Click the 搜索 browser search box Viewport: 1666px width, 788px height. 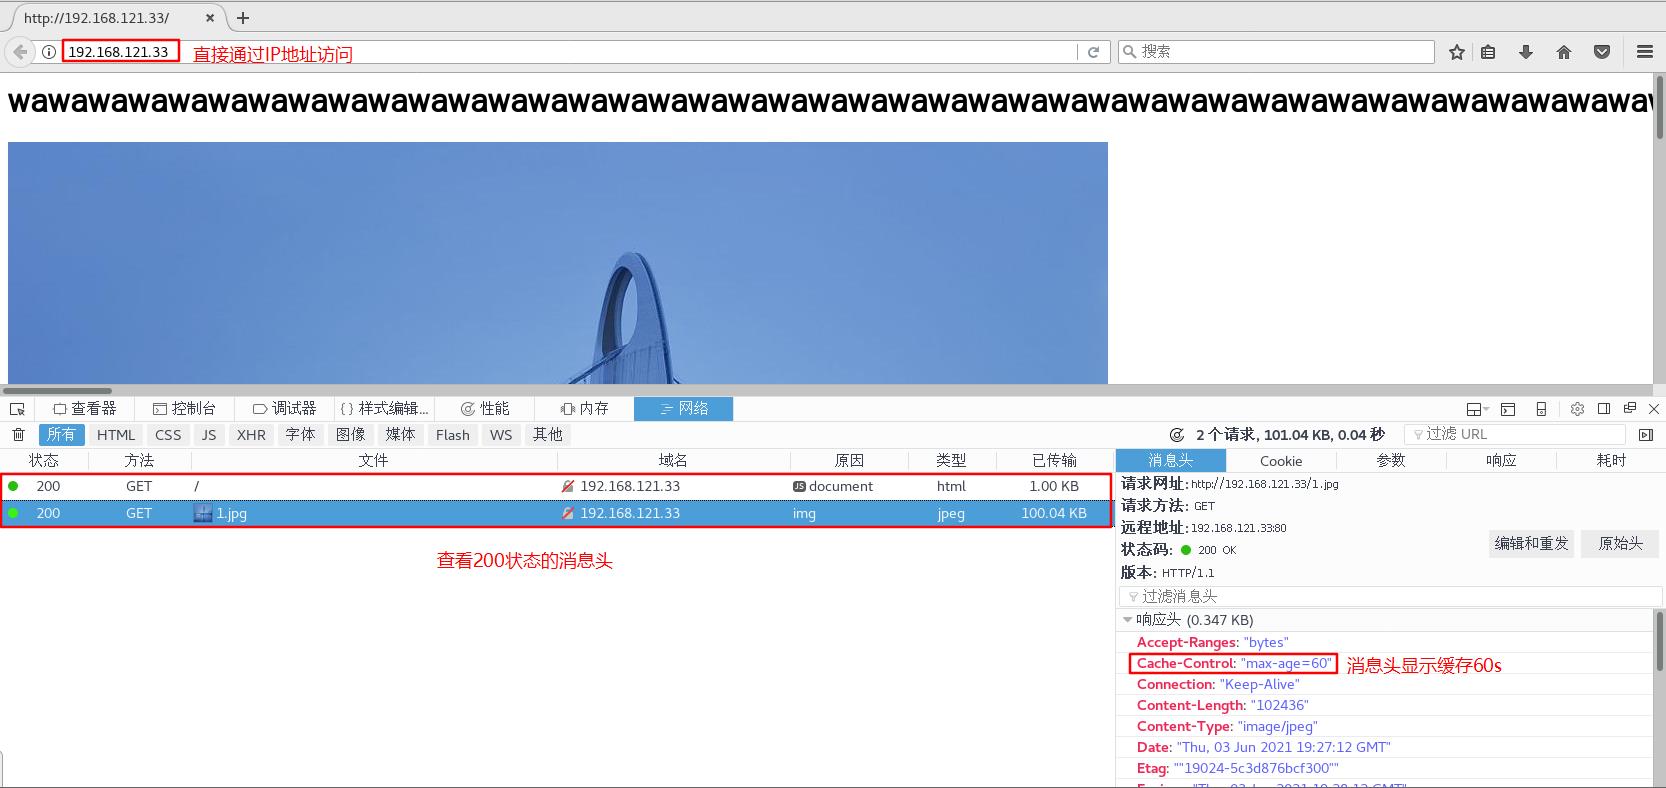point(1276,52)
